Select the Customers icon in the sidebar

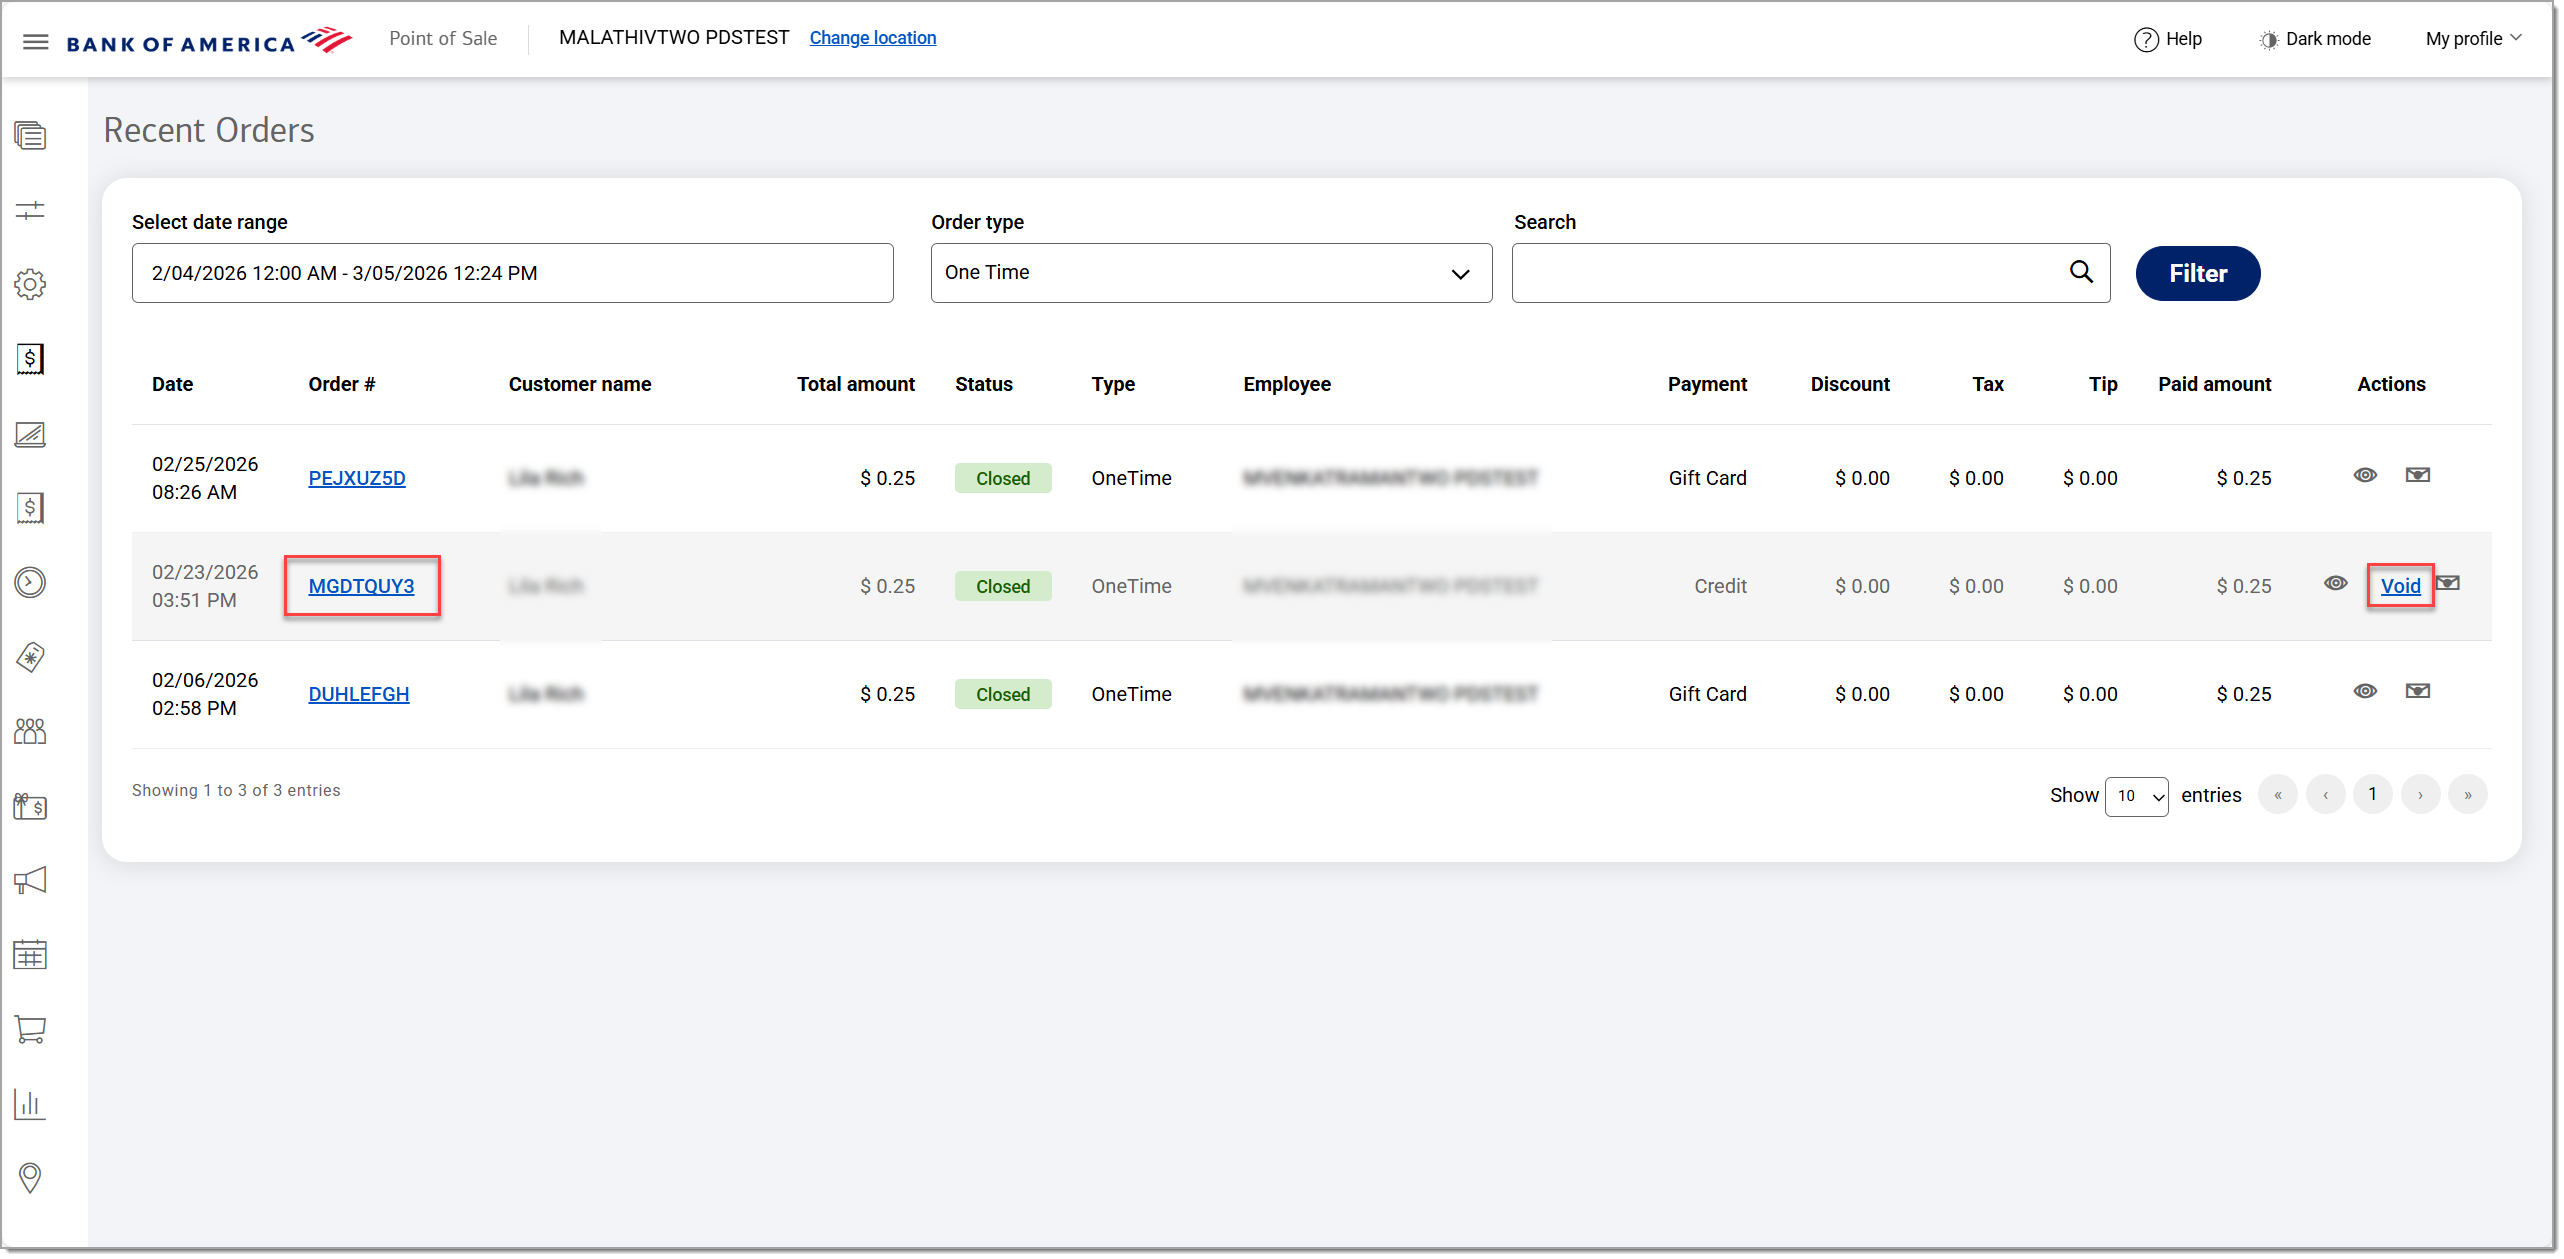click(30, 730)
